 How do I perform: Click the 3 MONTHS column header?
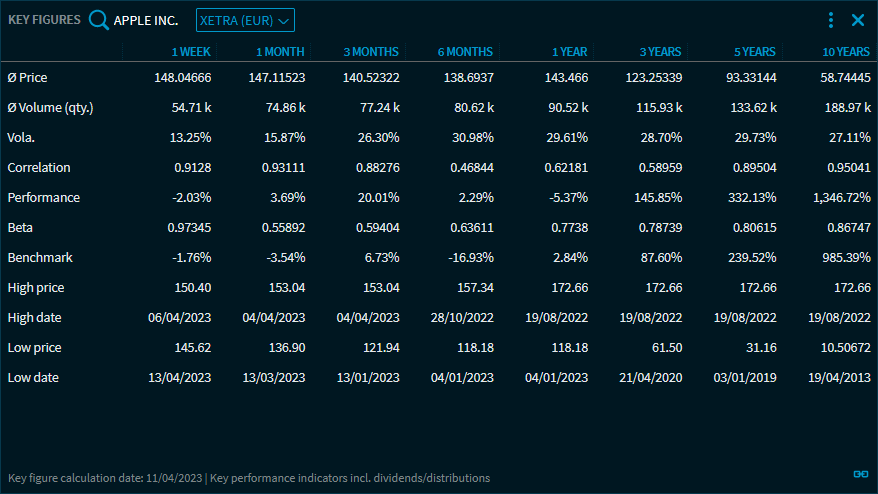pyautogui.click(x=370, y=51)
